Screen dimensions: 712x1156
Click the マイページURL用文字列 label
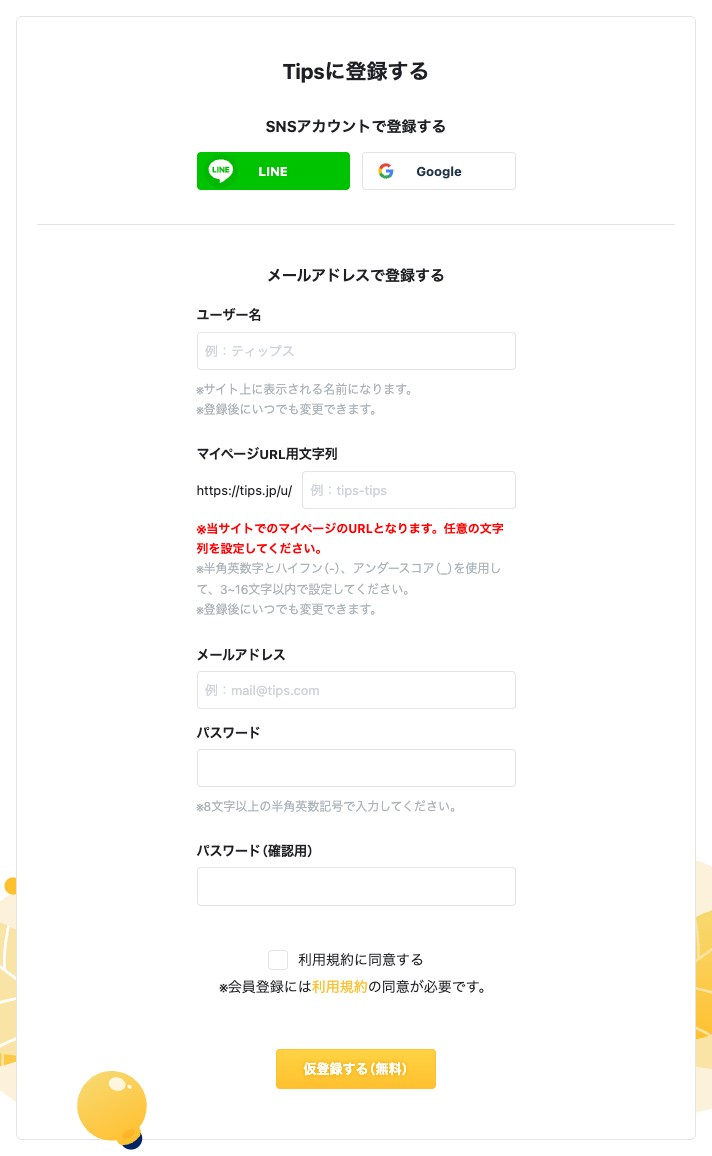coord(267,454)
